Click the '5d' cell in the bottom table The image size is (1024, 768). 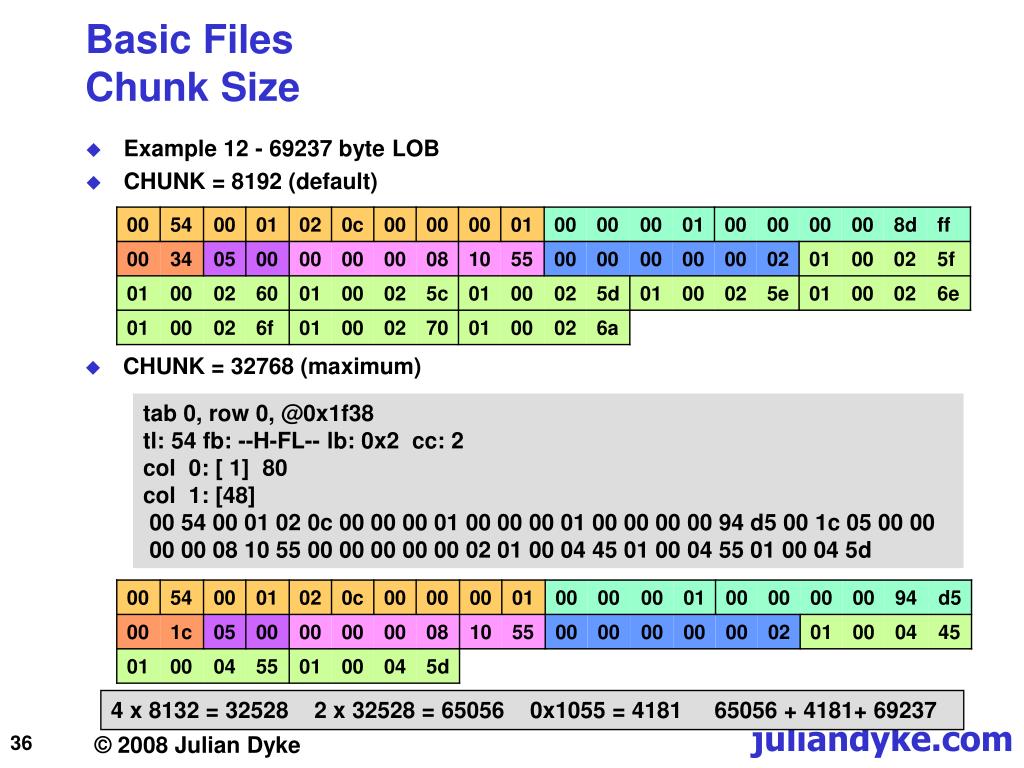tap(438, 667)
